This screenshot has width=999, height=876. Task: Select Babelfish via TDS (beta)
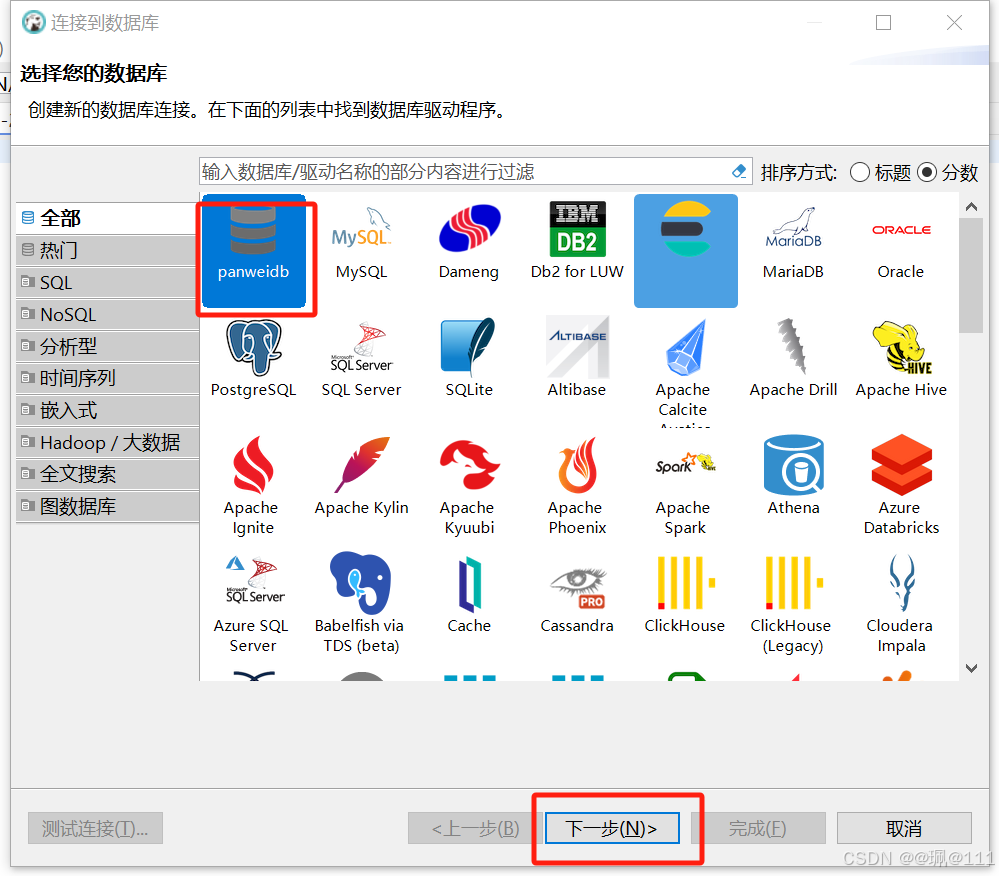360,604
